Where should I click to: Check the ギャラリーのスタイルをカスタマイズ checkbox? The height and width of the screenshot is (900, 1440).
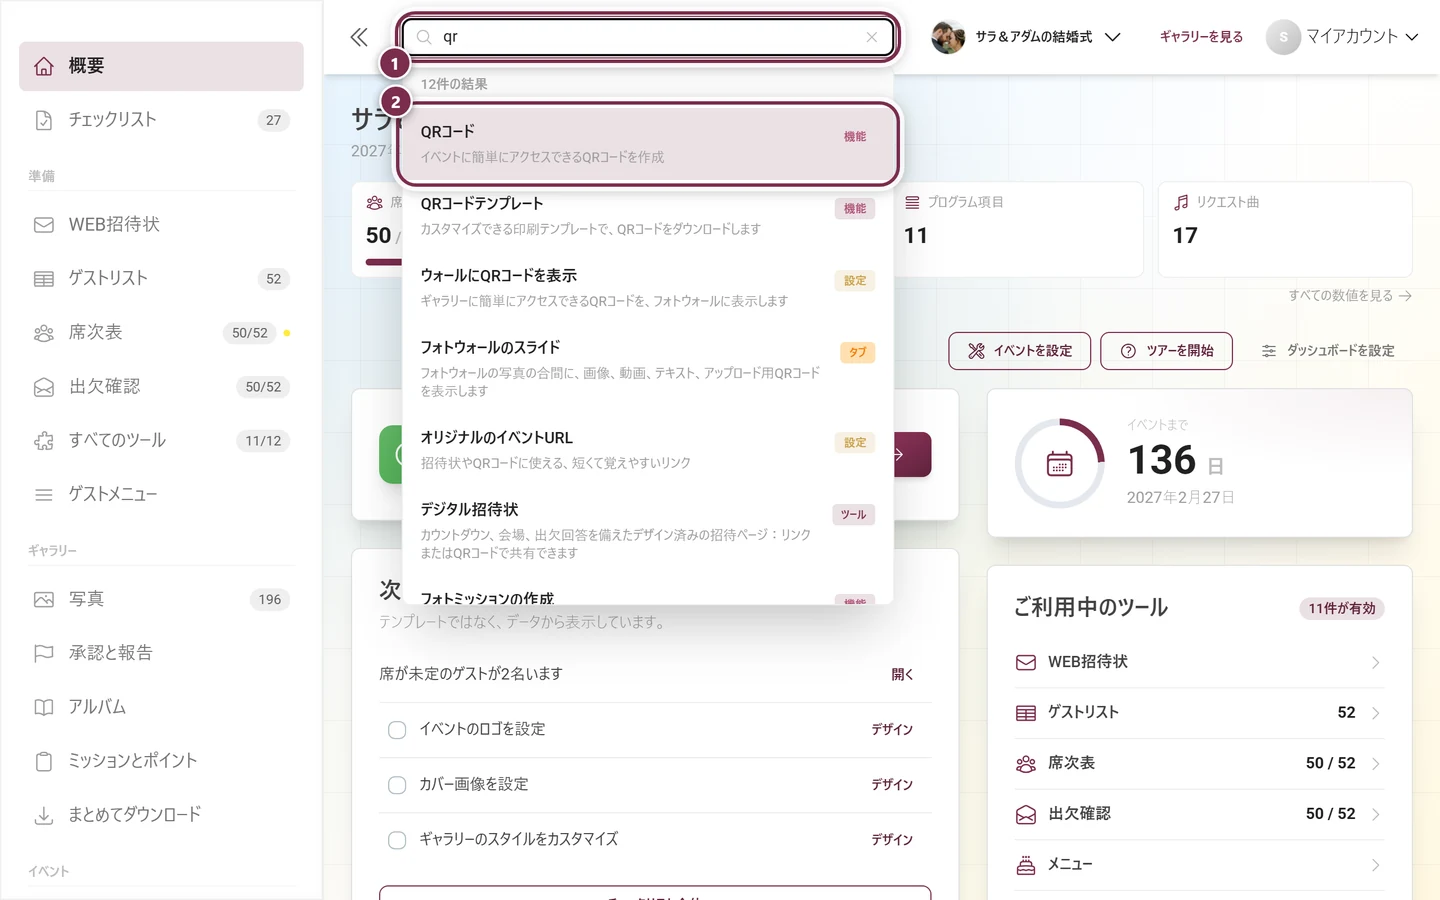point(397,840)
